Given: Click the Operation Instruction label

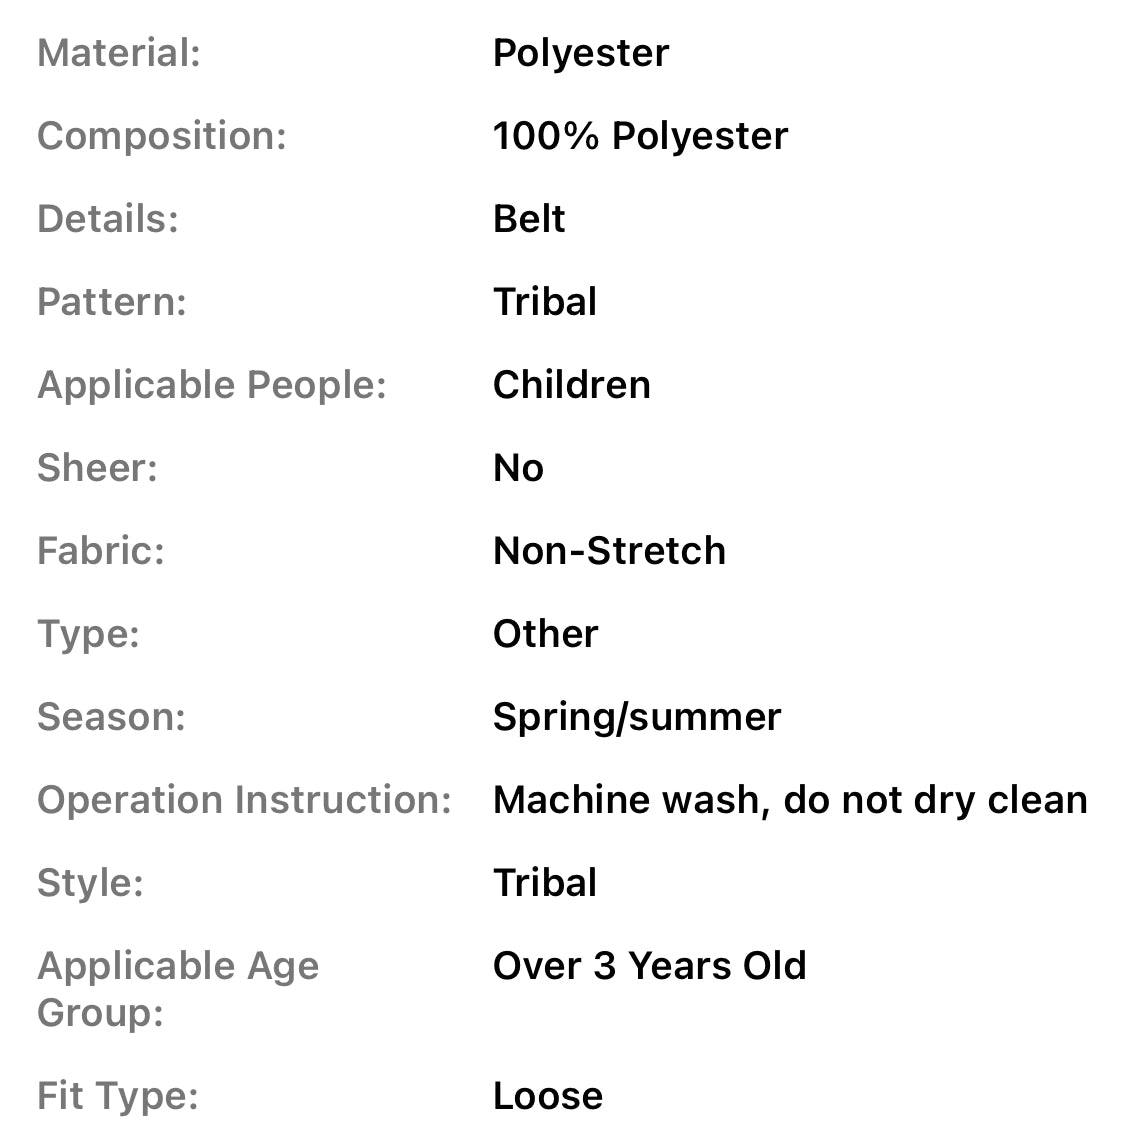Looking at the screenshot, I should 245,800.
